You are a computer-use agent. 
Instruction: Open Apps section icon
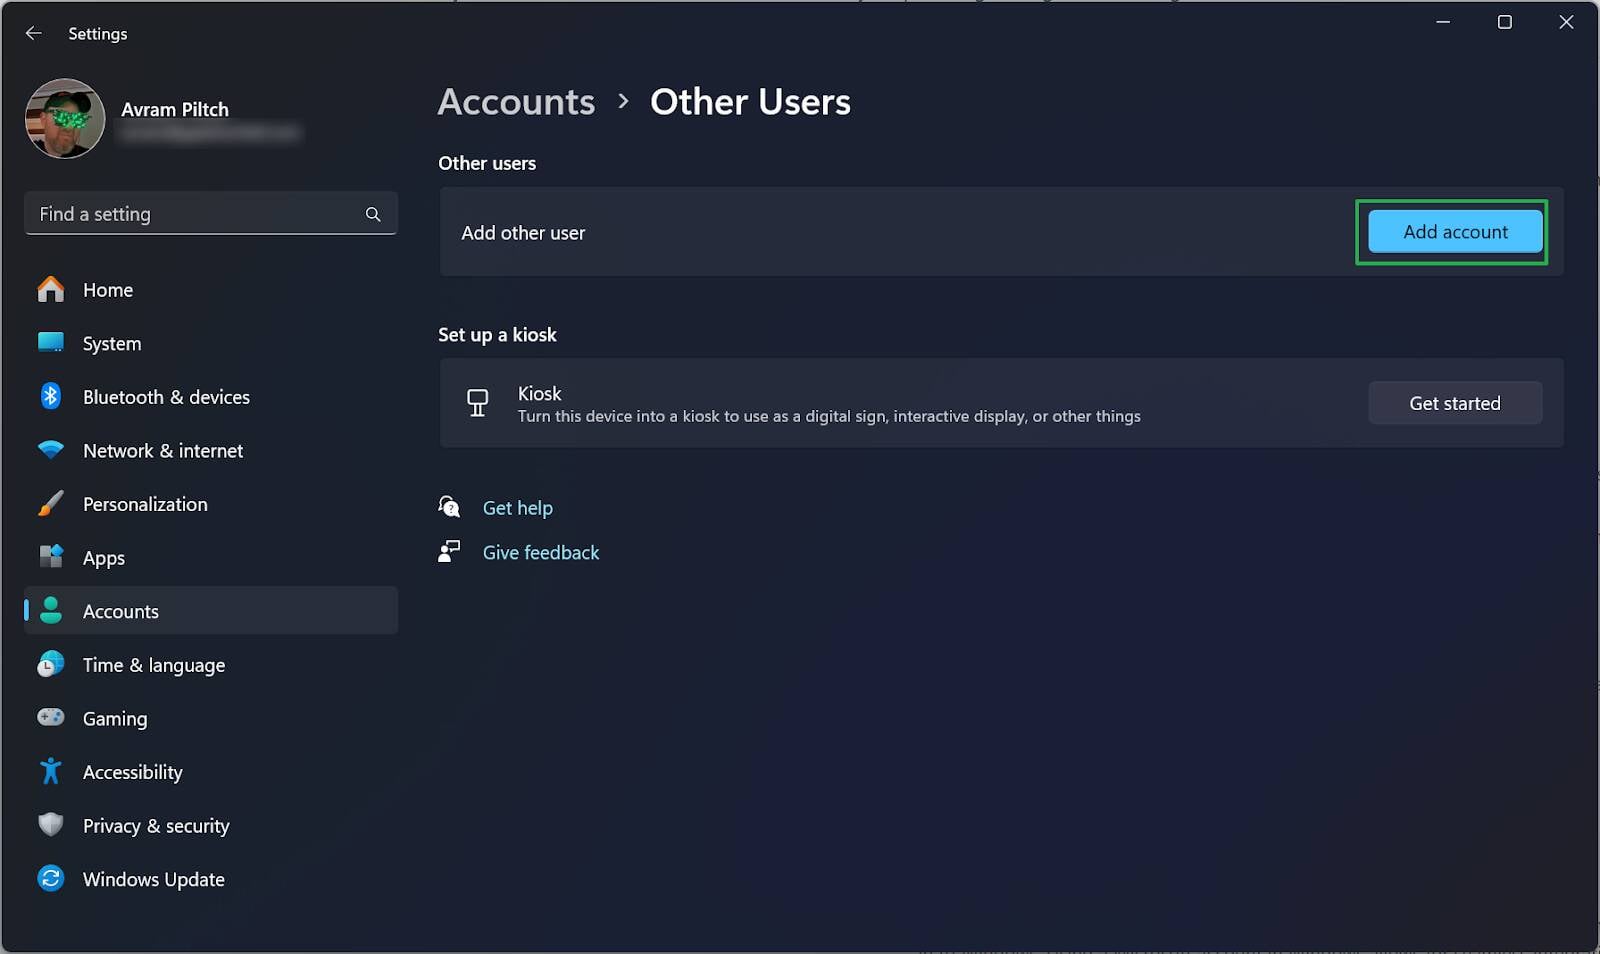50,557
